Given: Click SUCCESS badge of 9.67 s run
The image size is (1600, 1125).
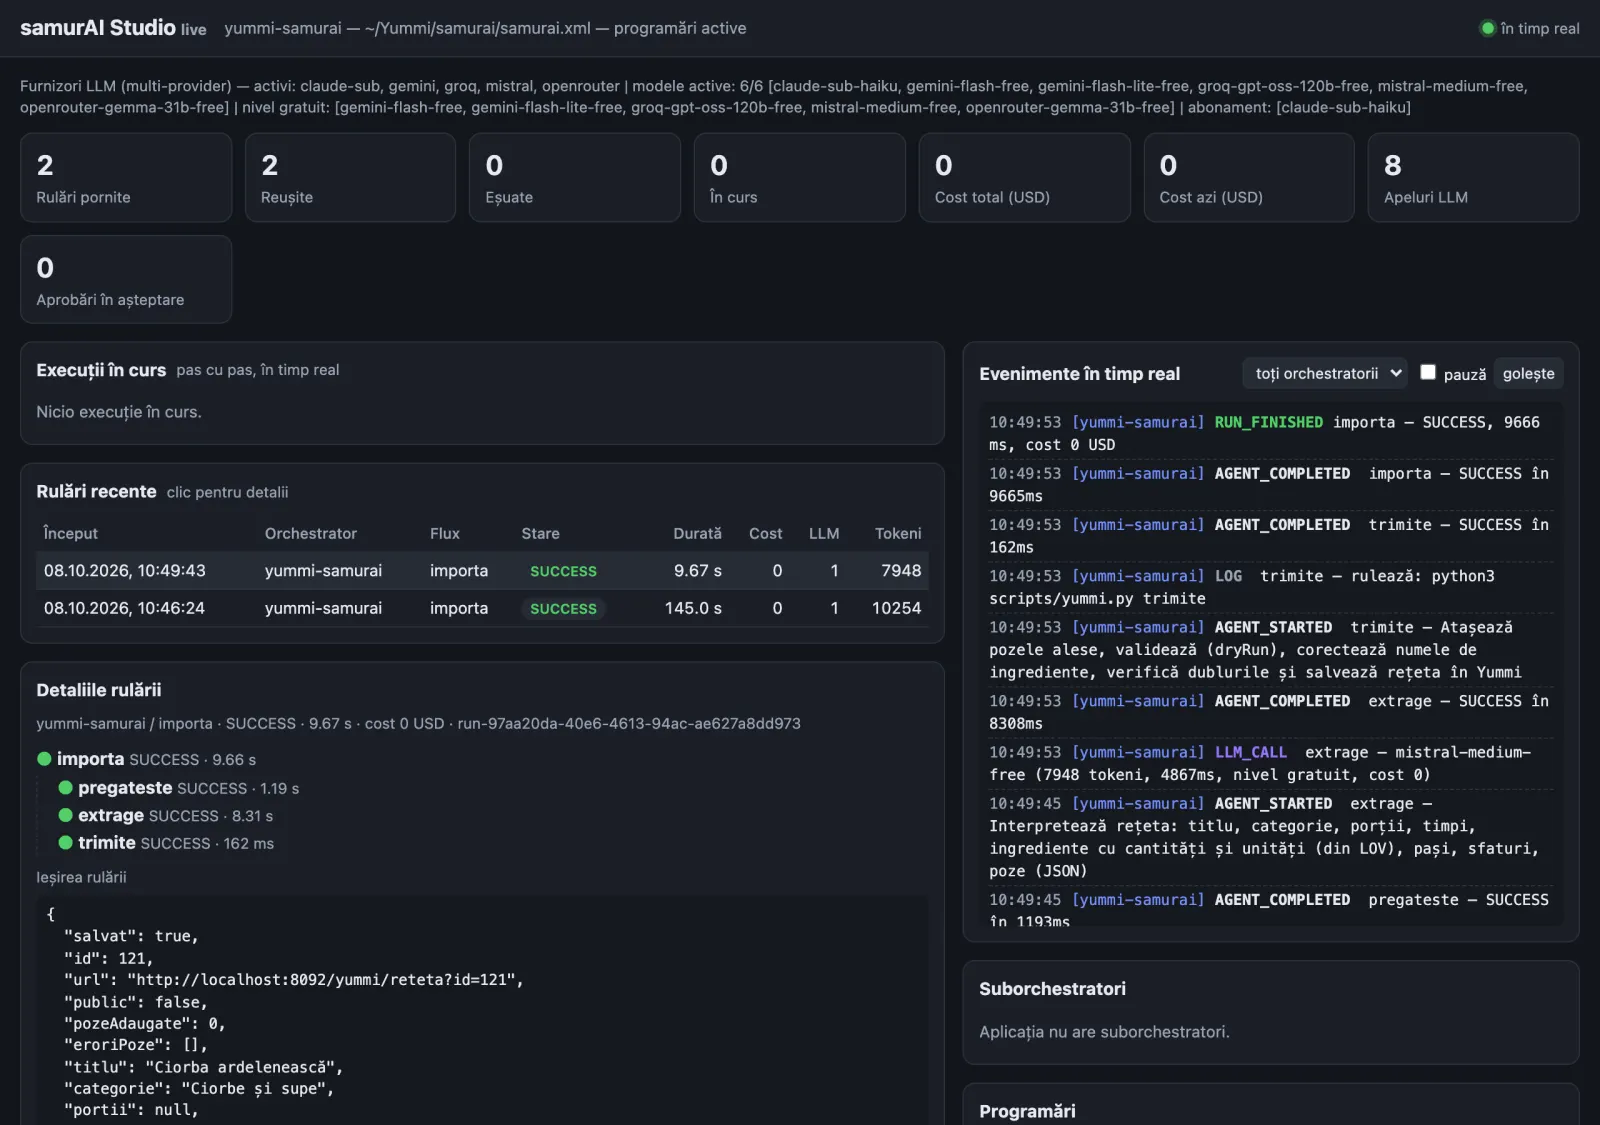Looking at the screenshot, I should pyautogui.click(x=563, y=571).
